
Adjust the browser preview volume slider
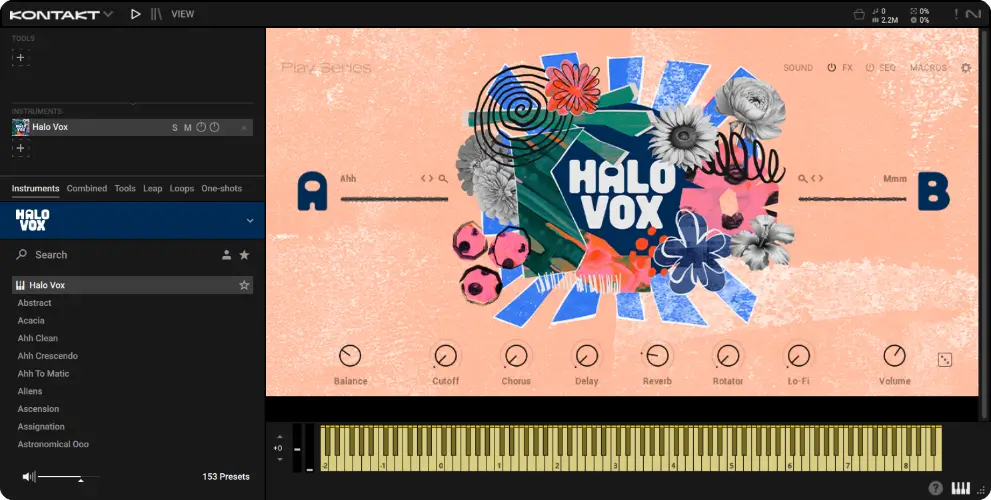click(x=68, y=477)
